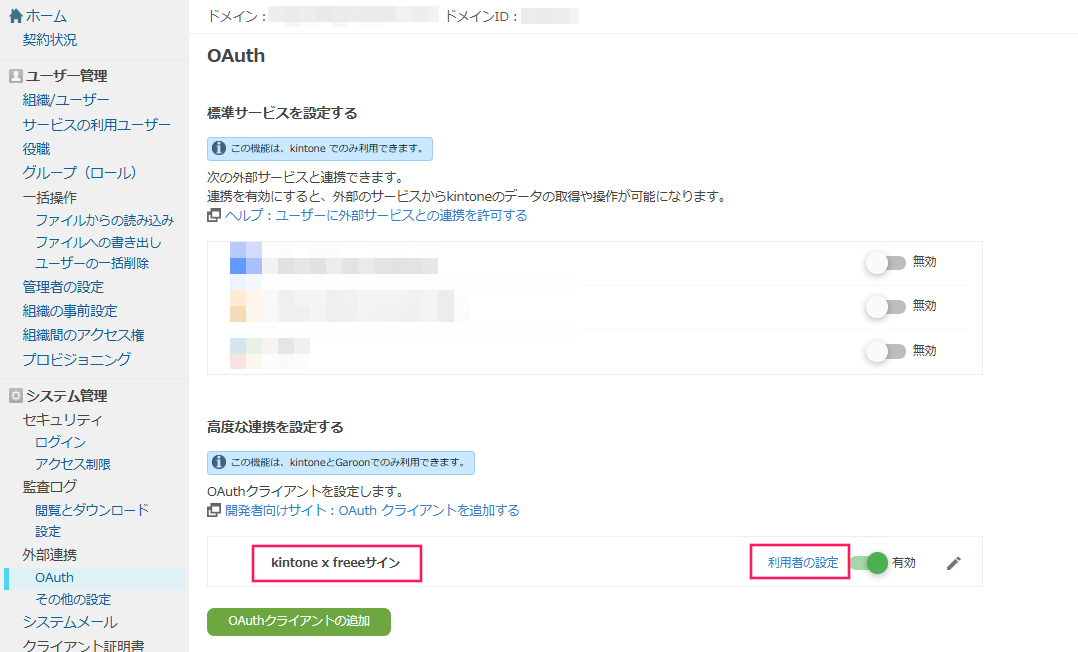Open その他の設定 under 外部連携
The width and height of the screenshot is (1078, 652).
(73, 600)
